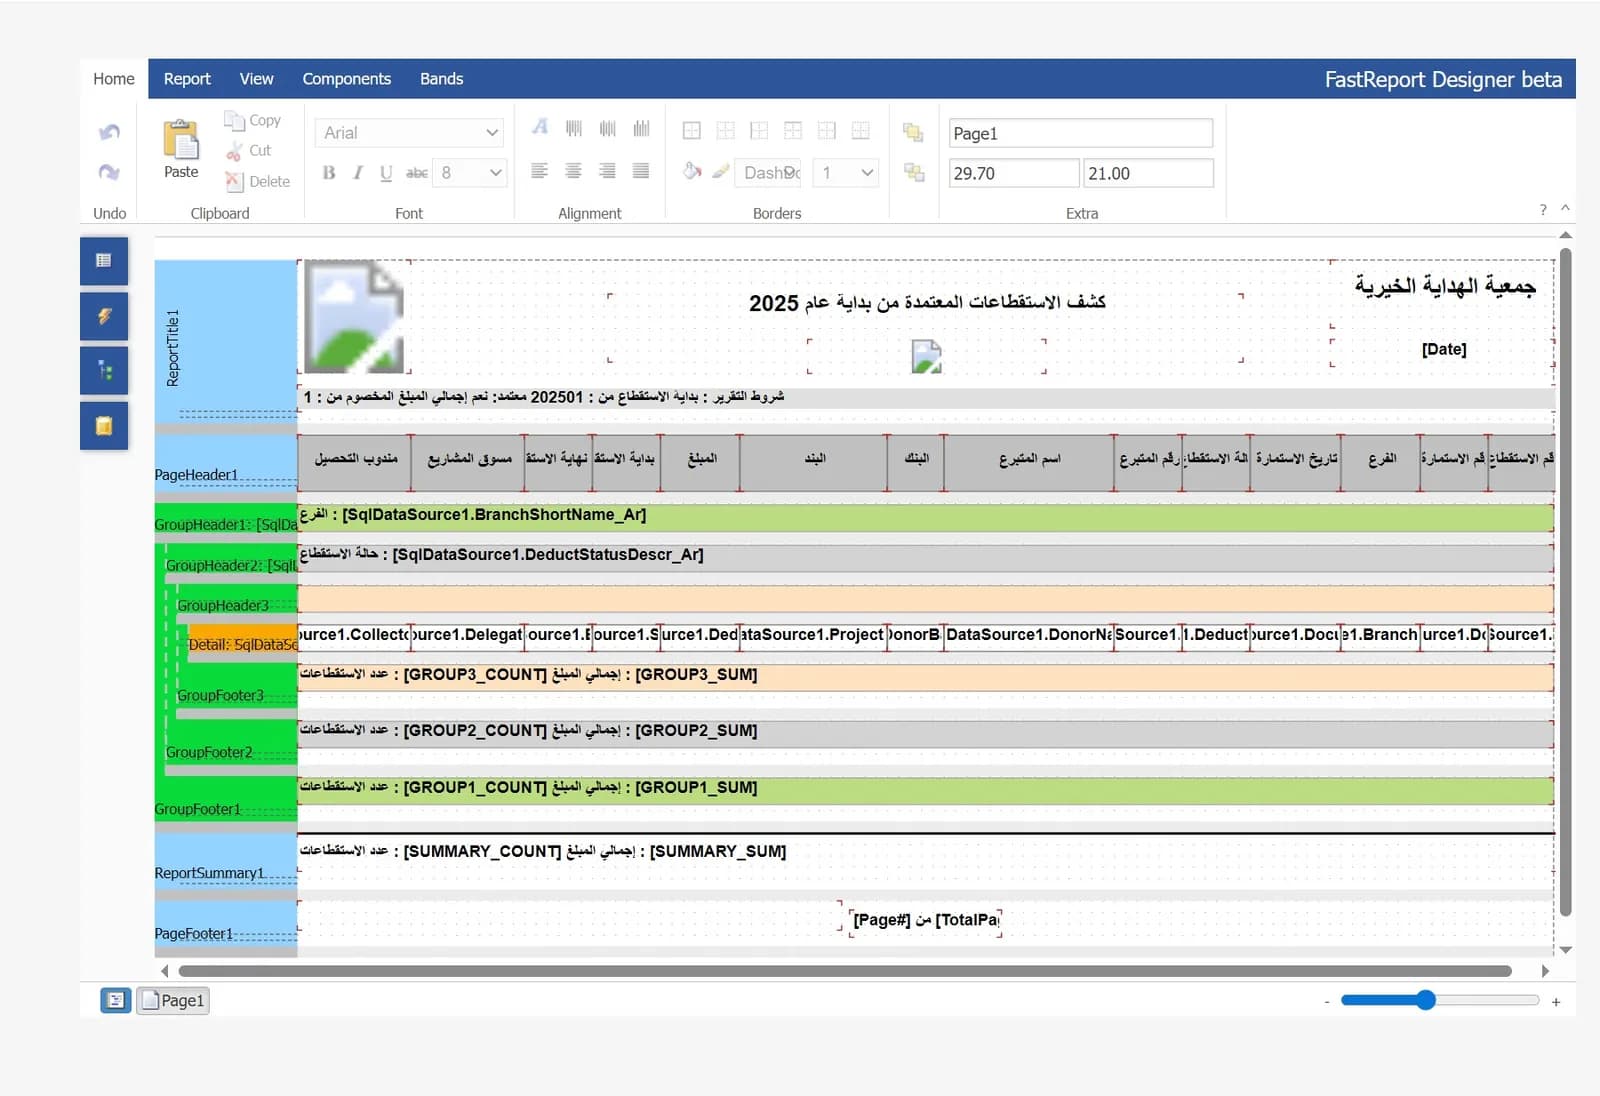This screenshot has height=1096, width=1600.
Task: Apply strikethrough 'abc' formatting
Action: tap(417, 173)
